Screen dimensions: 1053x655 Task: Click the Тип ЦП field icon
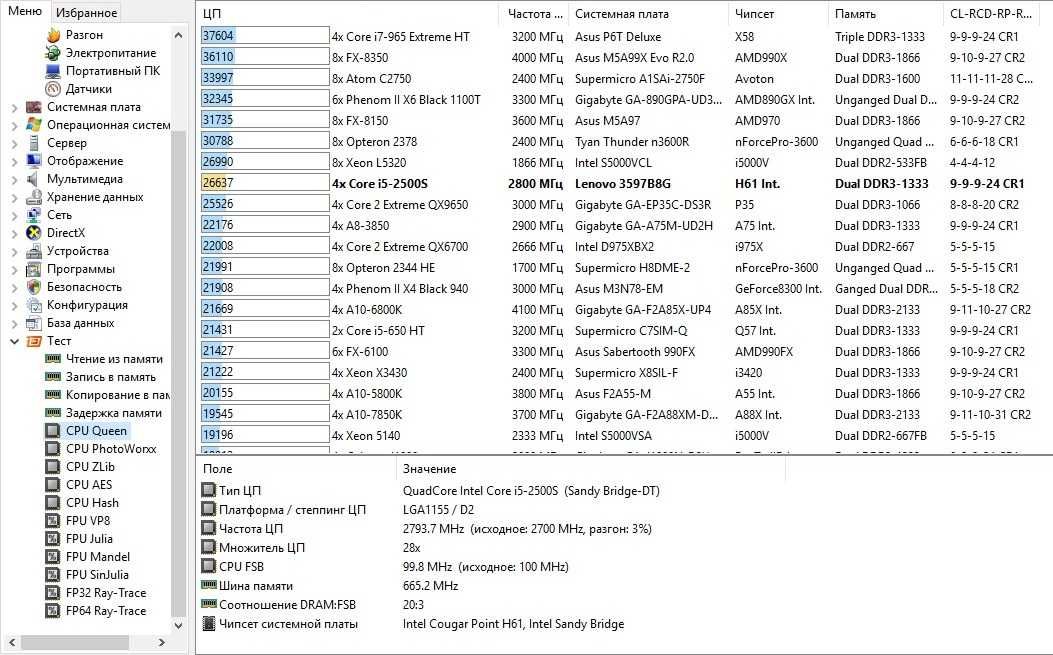pyautogui.click(x=209, y=490)
